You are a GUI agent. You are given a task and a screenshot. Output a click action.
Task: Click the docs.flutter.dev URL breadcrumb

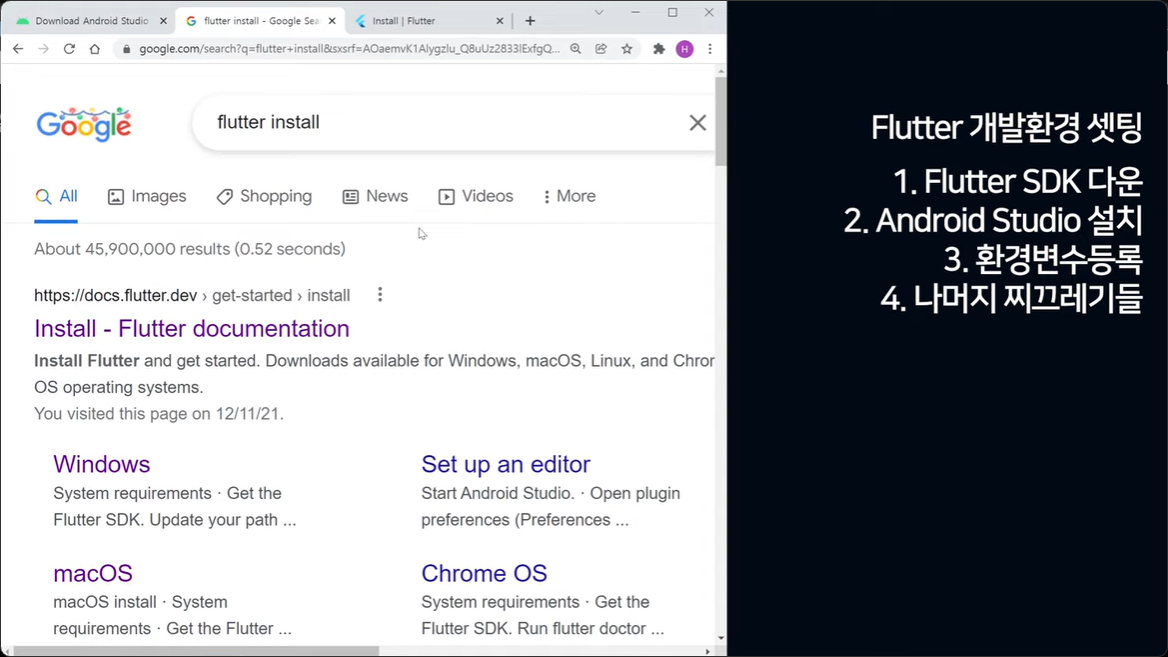coord(192,296)
